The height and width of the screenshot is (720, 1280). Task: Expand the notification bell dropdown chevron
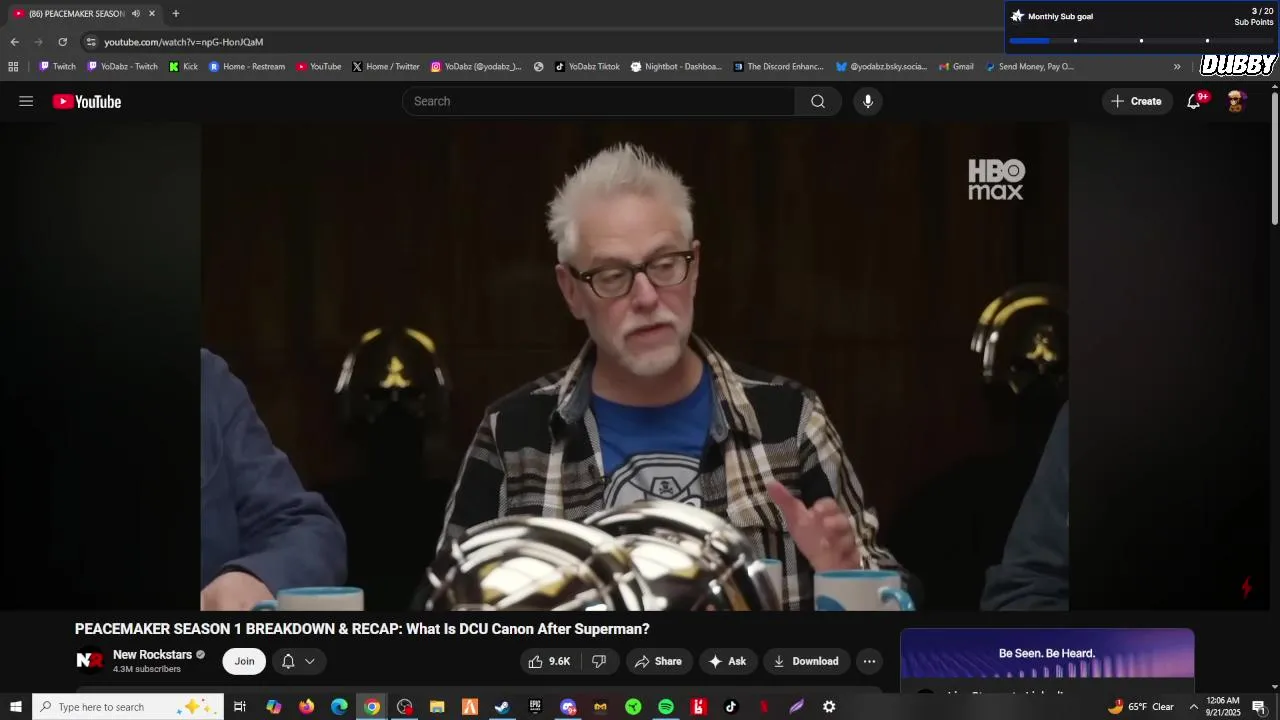pyautogui.click(x=310, y=661)
